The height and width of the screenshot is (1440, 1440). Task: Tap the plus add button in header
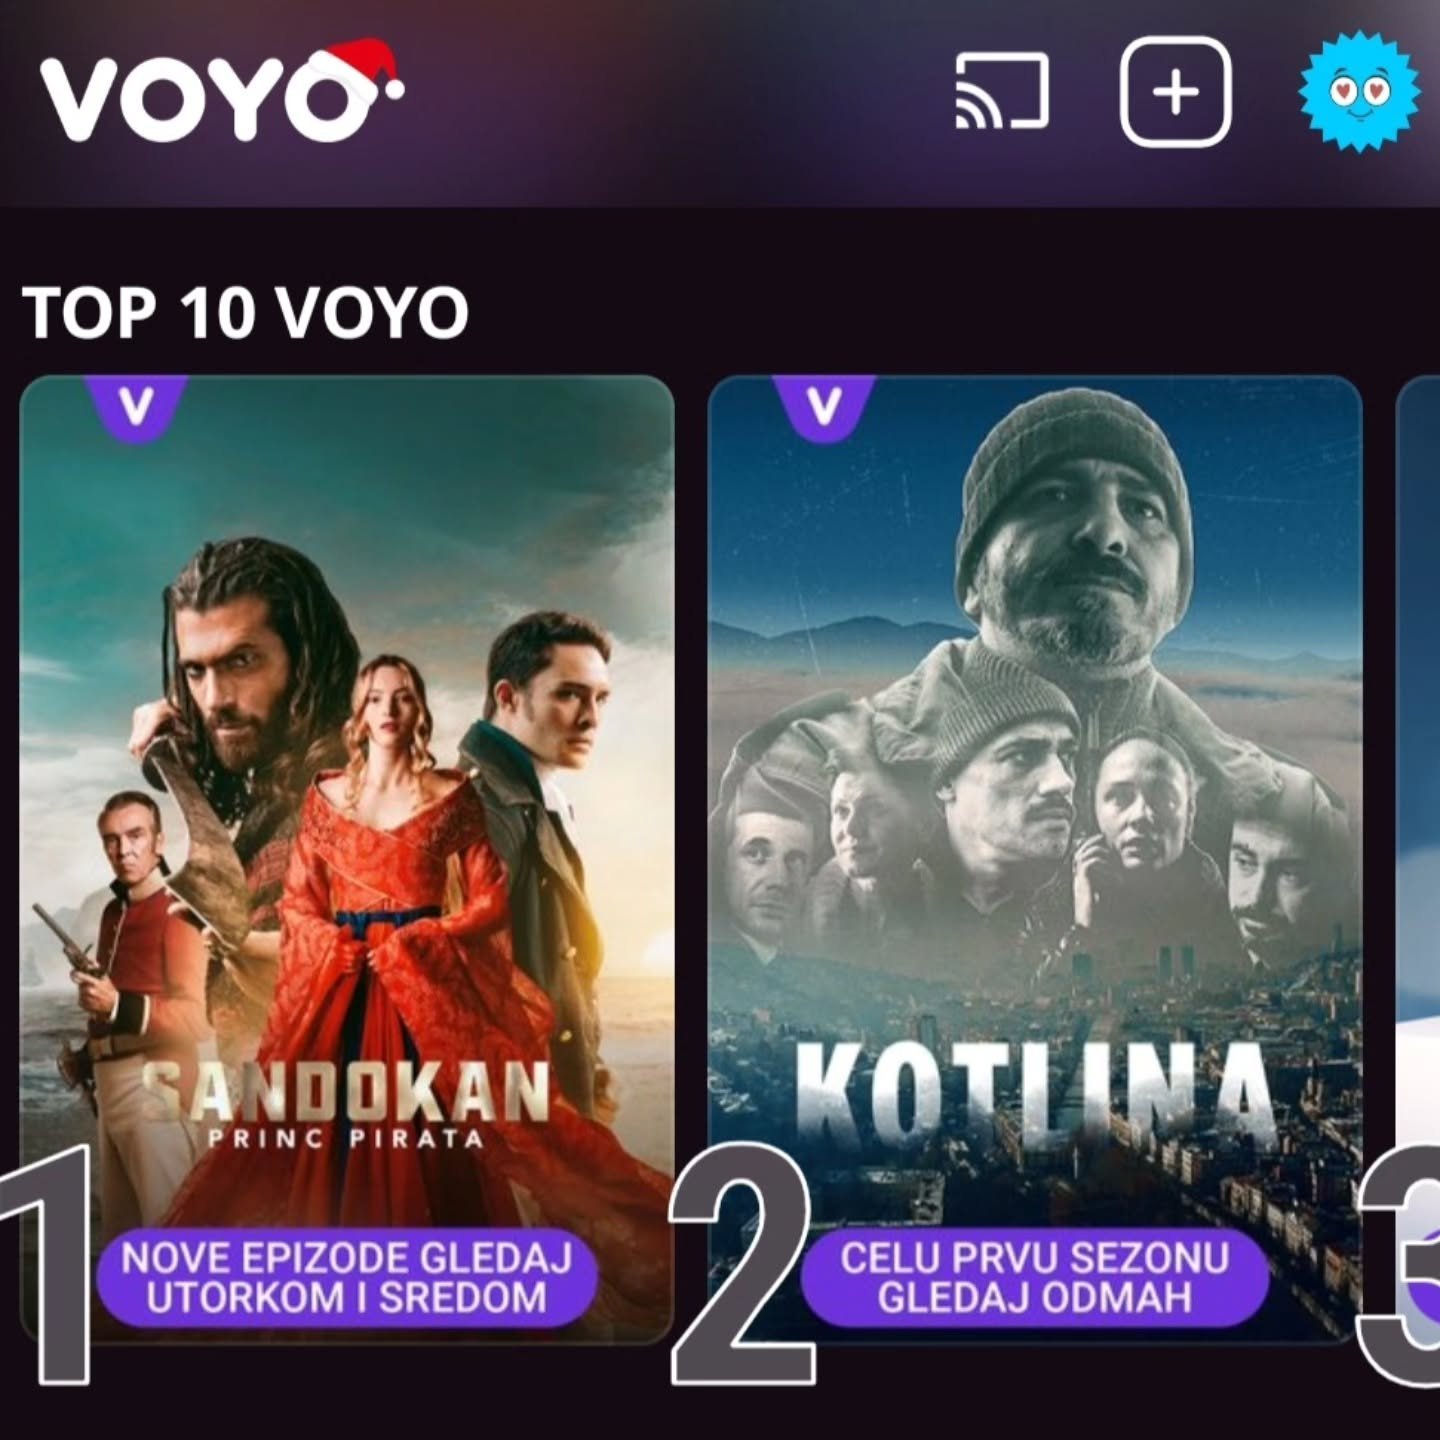click(x=1176, y=92)
